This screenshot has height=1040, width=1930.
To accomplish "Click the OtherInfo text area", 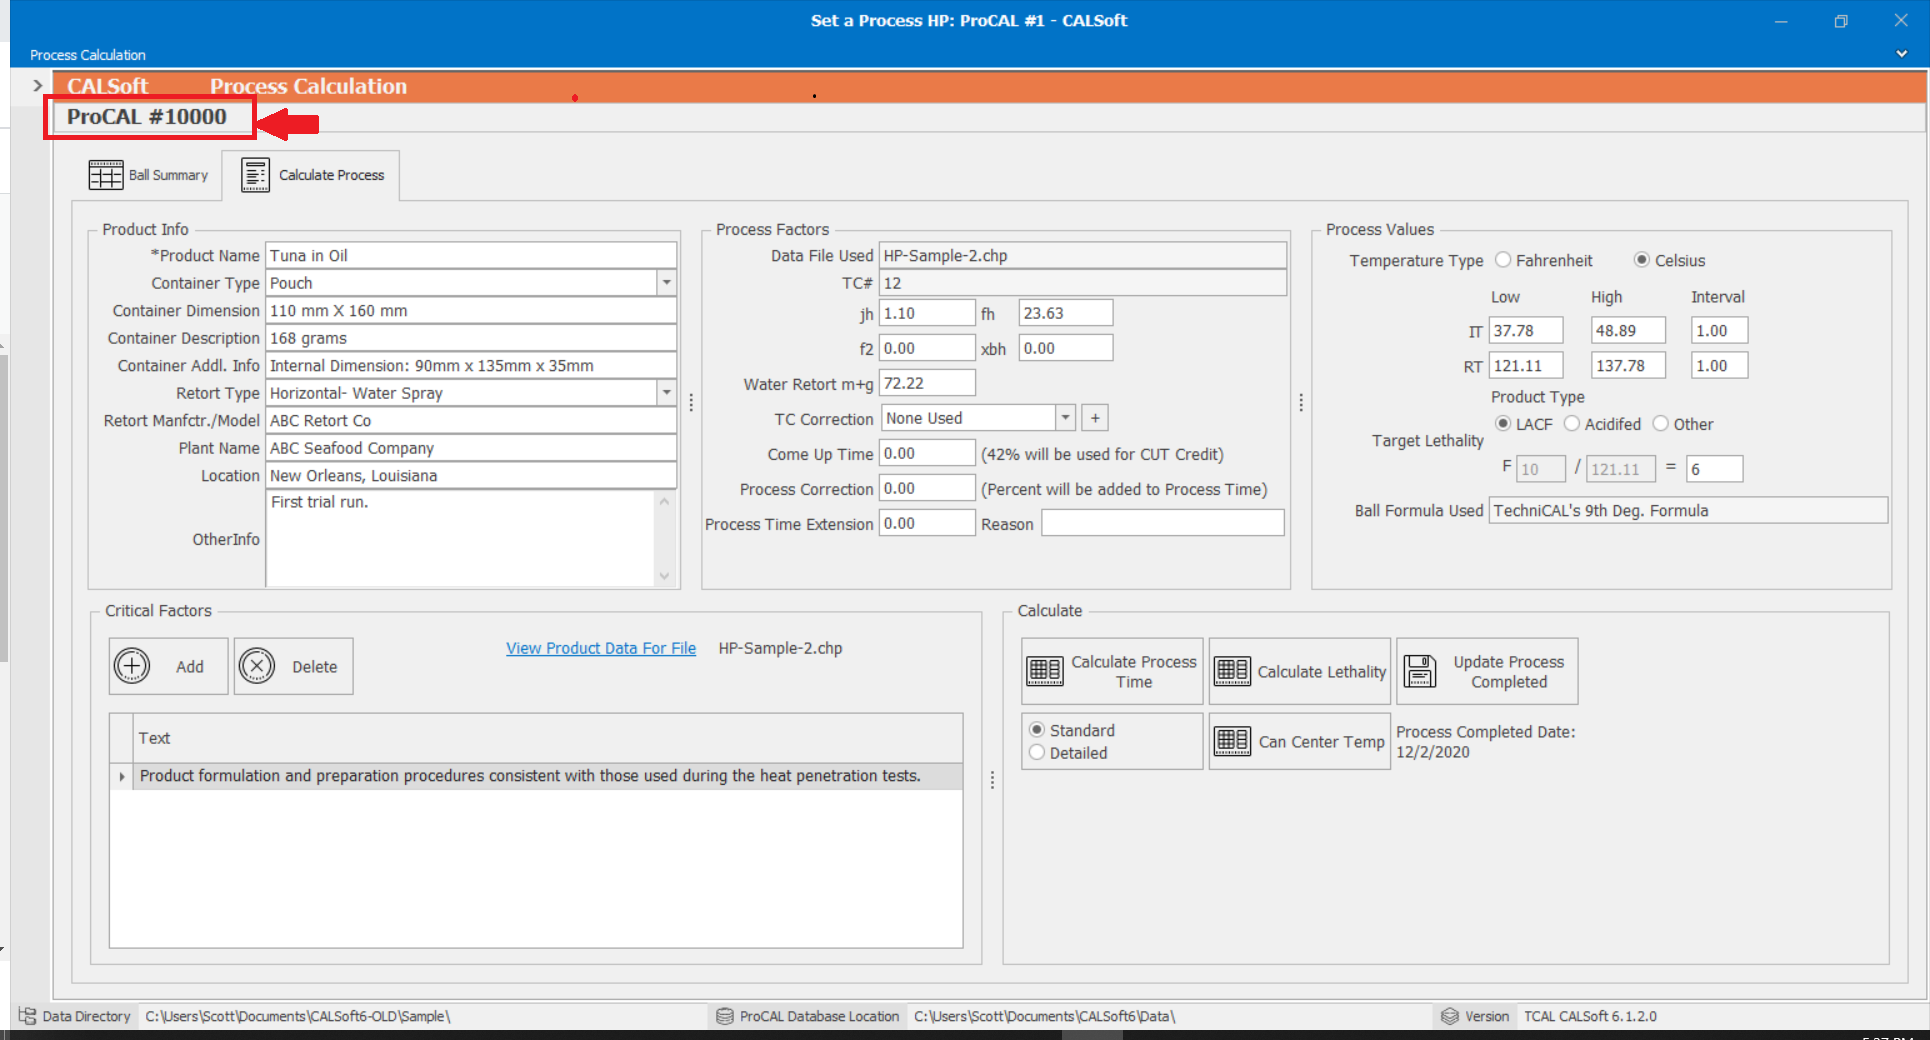I will point(460,538).
